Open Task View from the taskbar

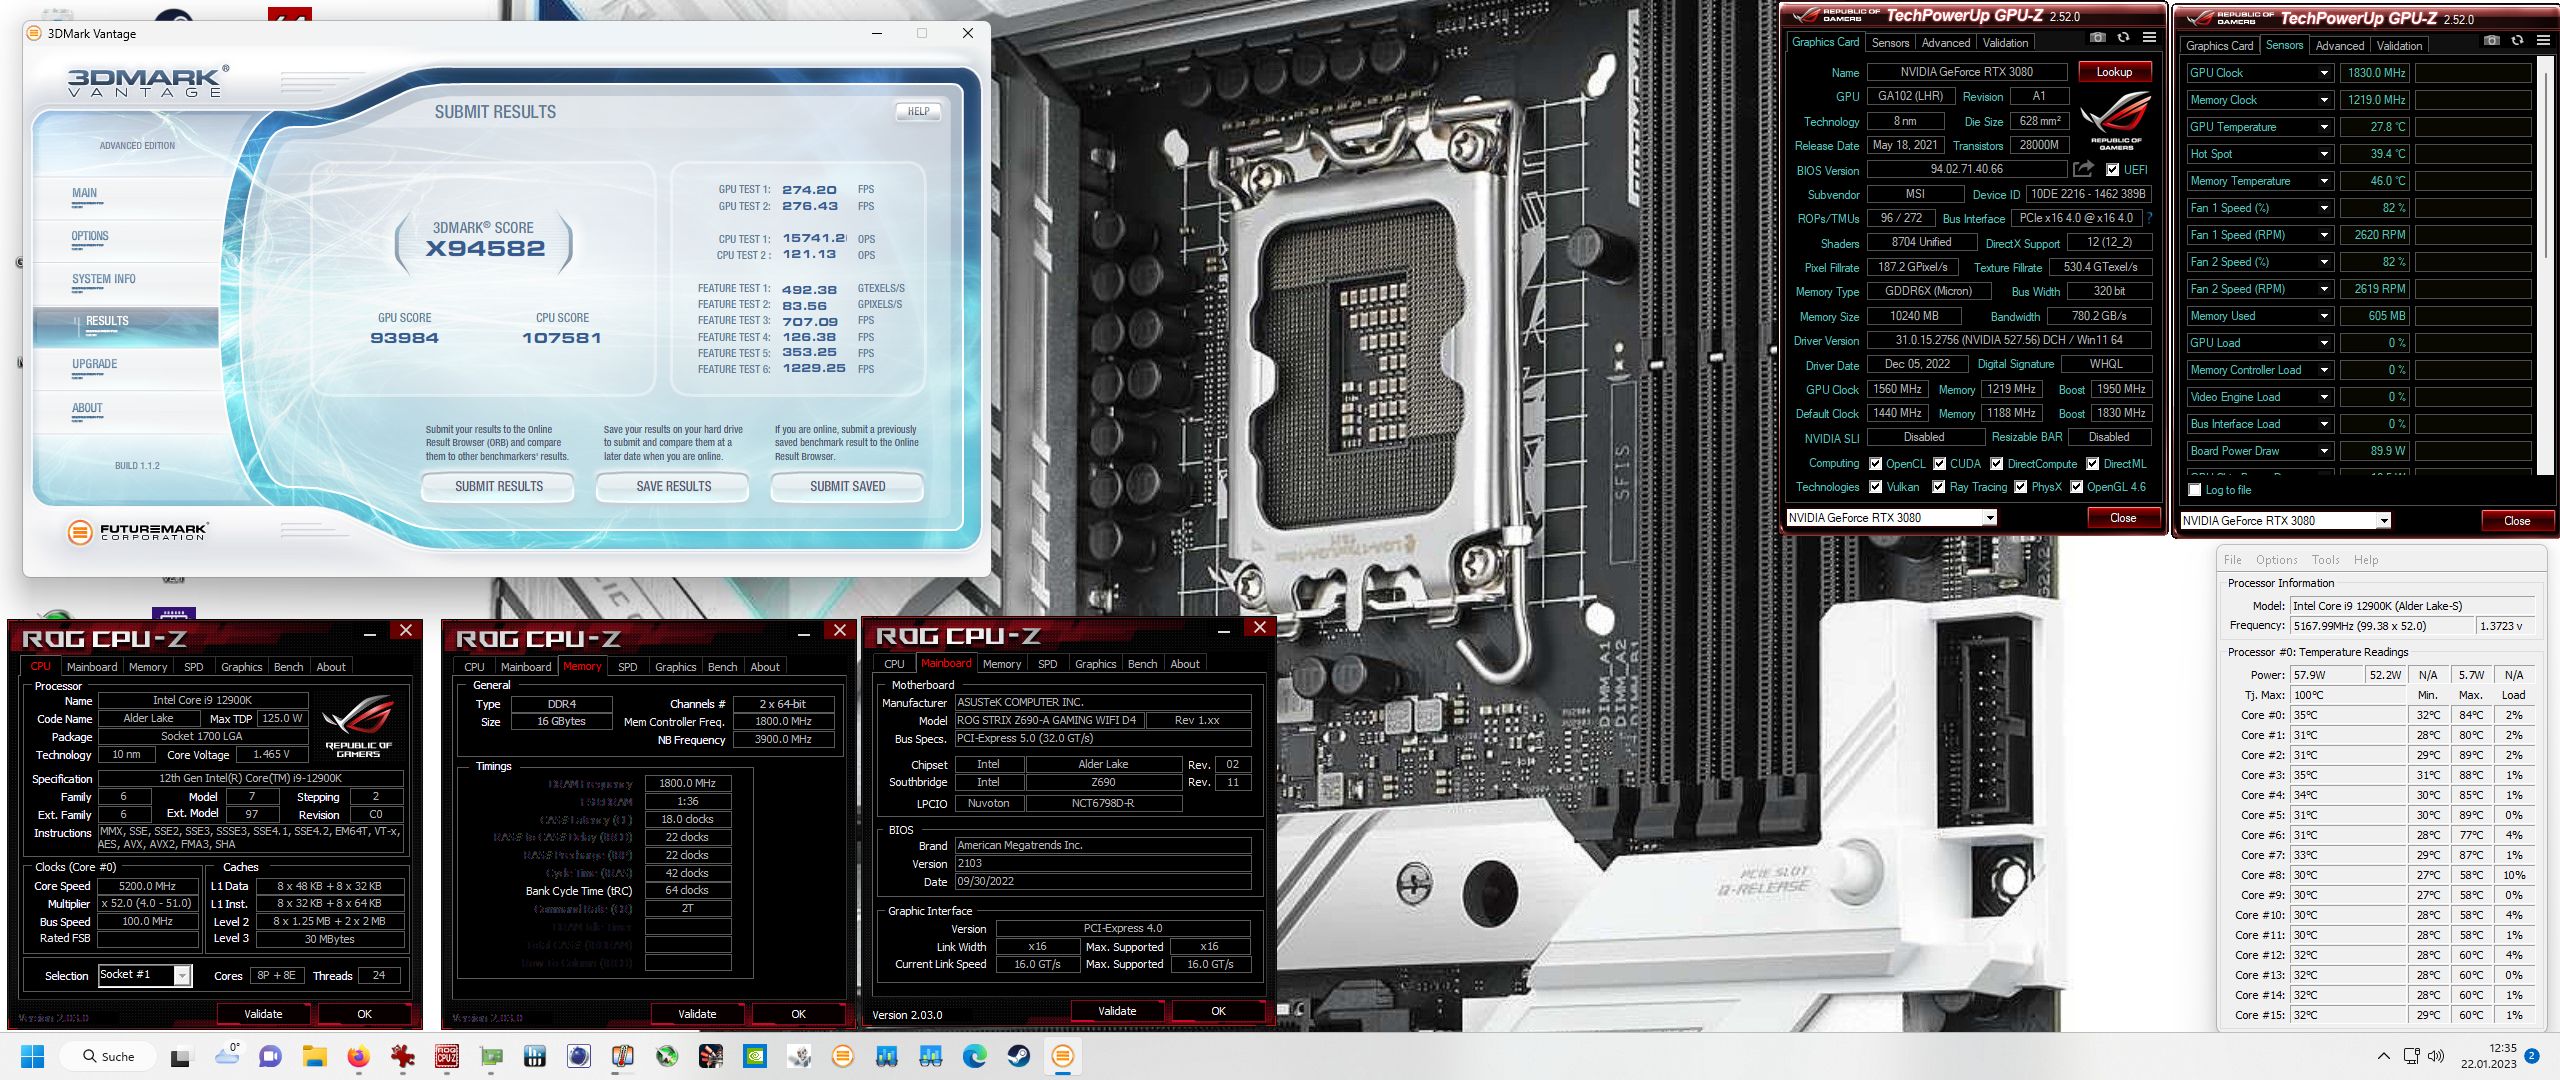[x=181, y=1056]
